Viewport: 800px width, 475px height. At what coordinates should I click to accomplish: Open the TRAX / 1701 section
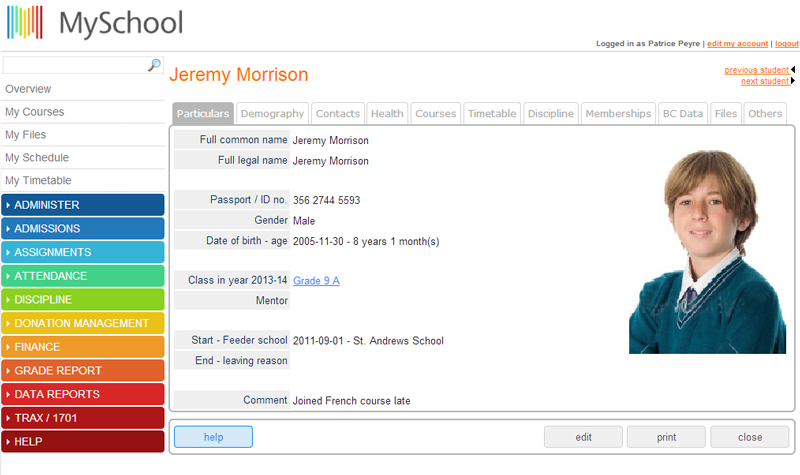(x=83, y=418)
